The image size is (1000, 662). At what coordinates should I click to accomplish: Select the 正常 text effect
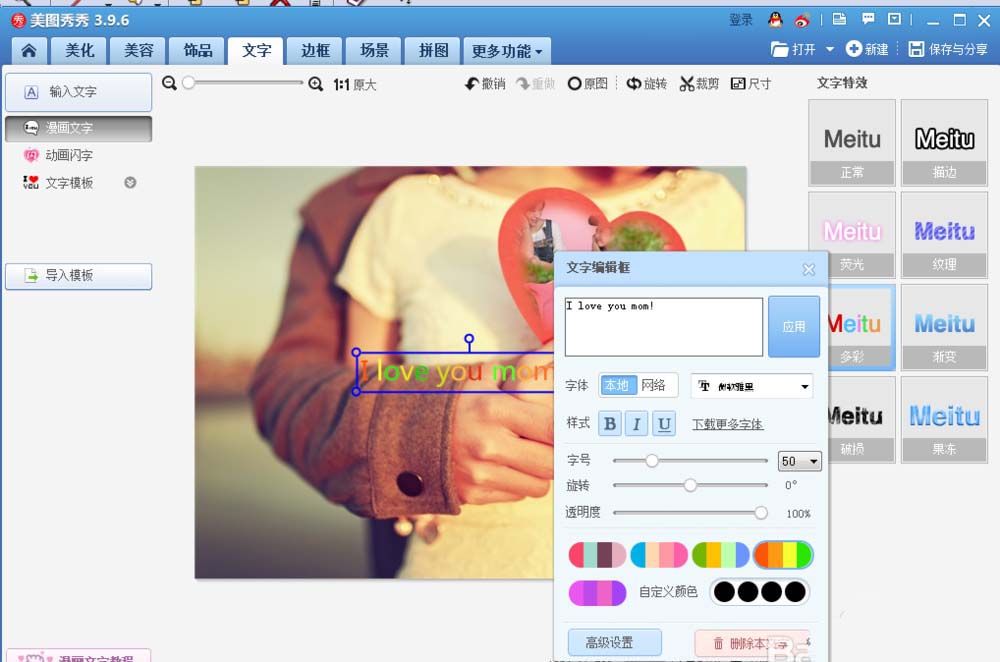point(852,143)
